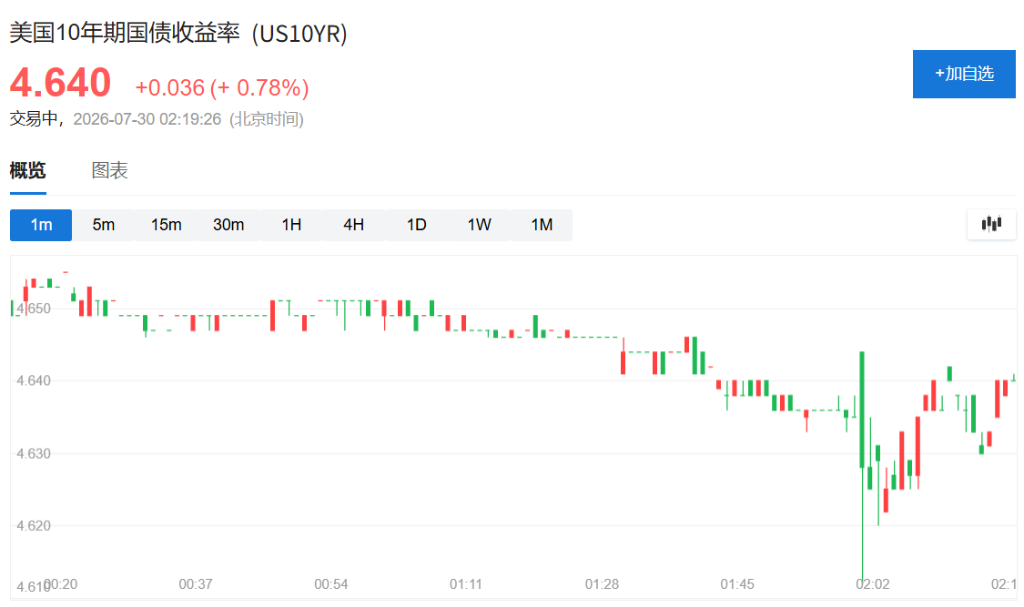Click the 4.630 price axis label

33,453
